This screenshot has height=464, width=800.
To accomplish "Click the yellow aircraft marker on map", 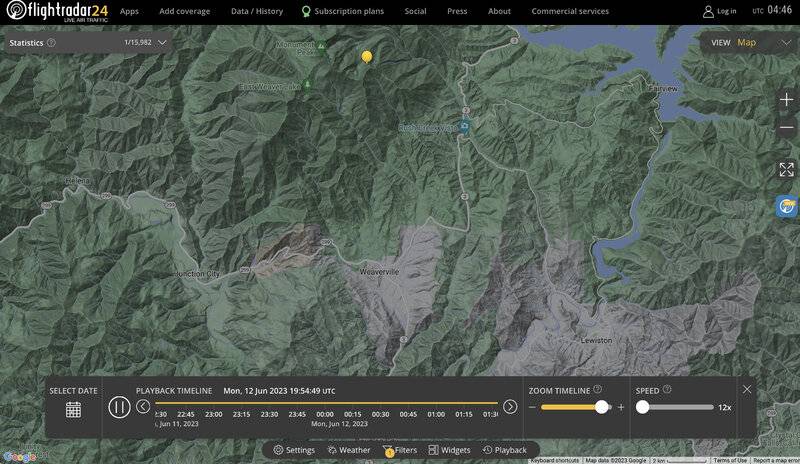I will (x=367, y=58).
